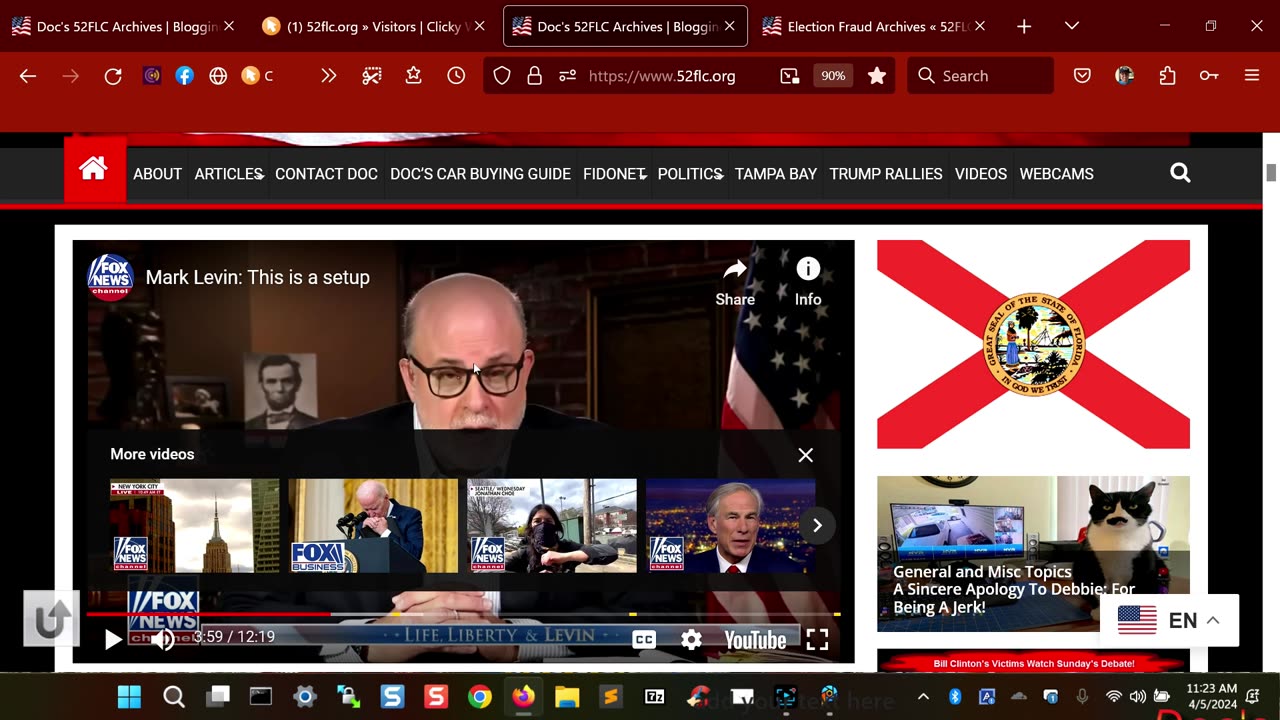Screen dimensions: 1280x720
Task: Open the VIDEOS menu item
Action: pyautogui.click(x=981, y=174)
